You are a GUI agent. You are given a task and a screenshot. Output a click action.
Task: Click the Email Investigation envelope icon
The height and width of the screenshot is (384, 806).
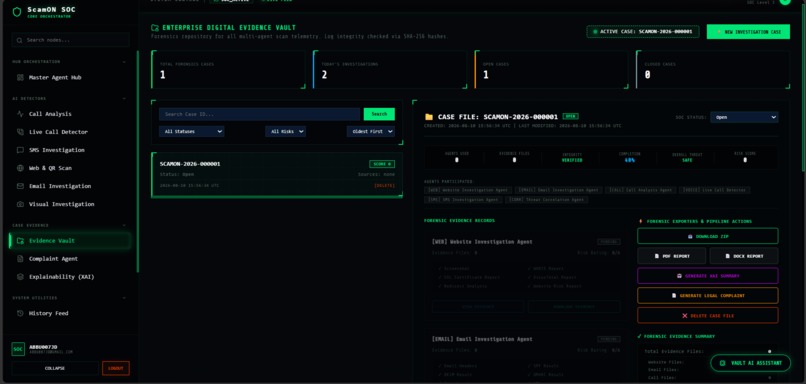tap(20, 186)
